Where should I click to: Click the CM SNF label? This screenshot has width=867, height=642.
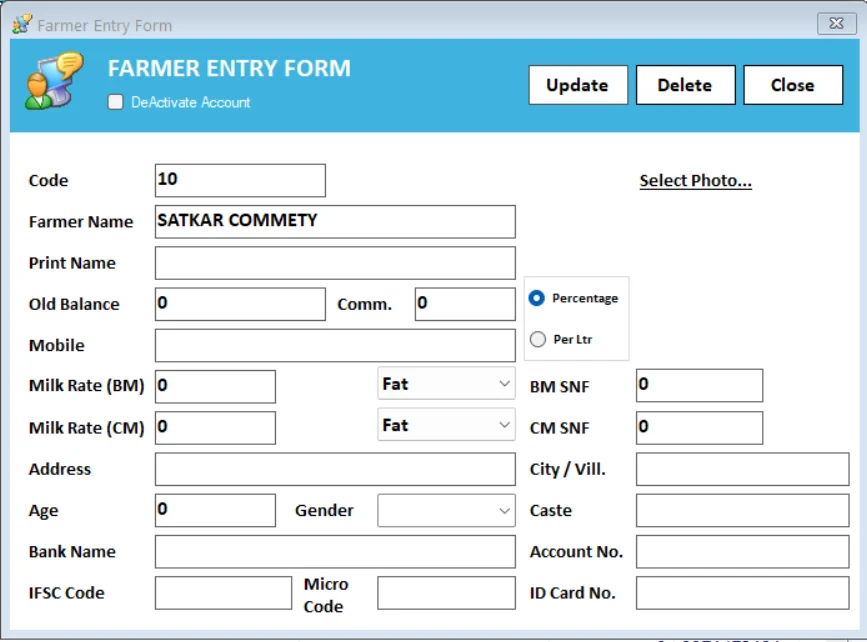pos(560,428)
